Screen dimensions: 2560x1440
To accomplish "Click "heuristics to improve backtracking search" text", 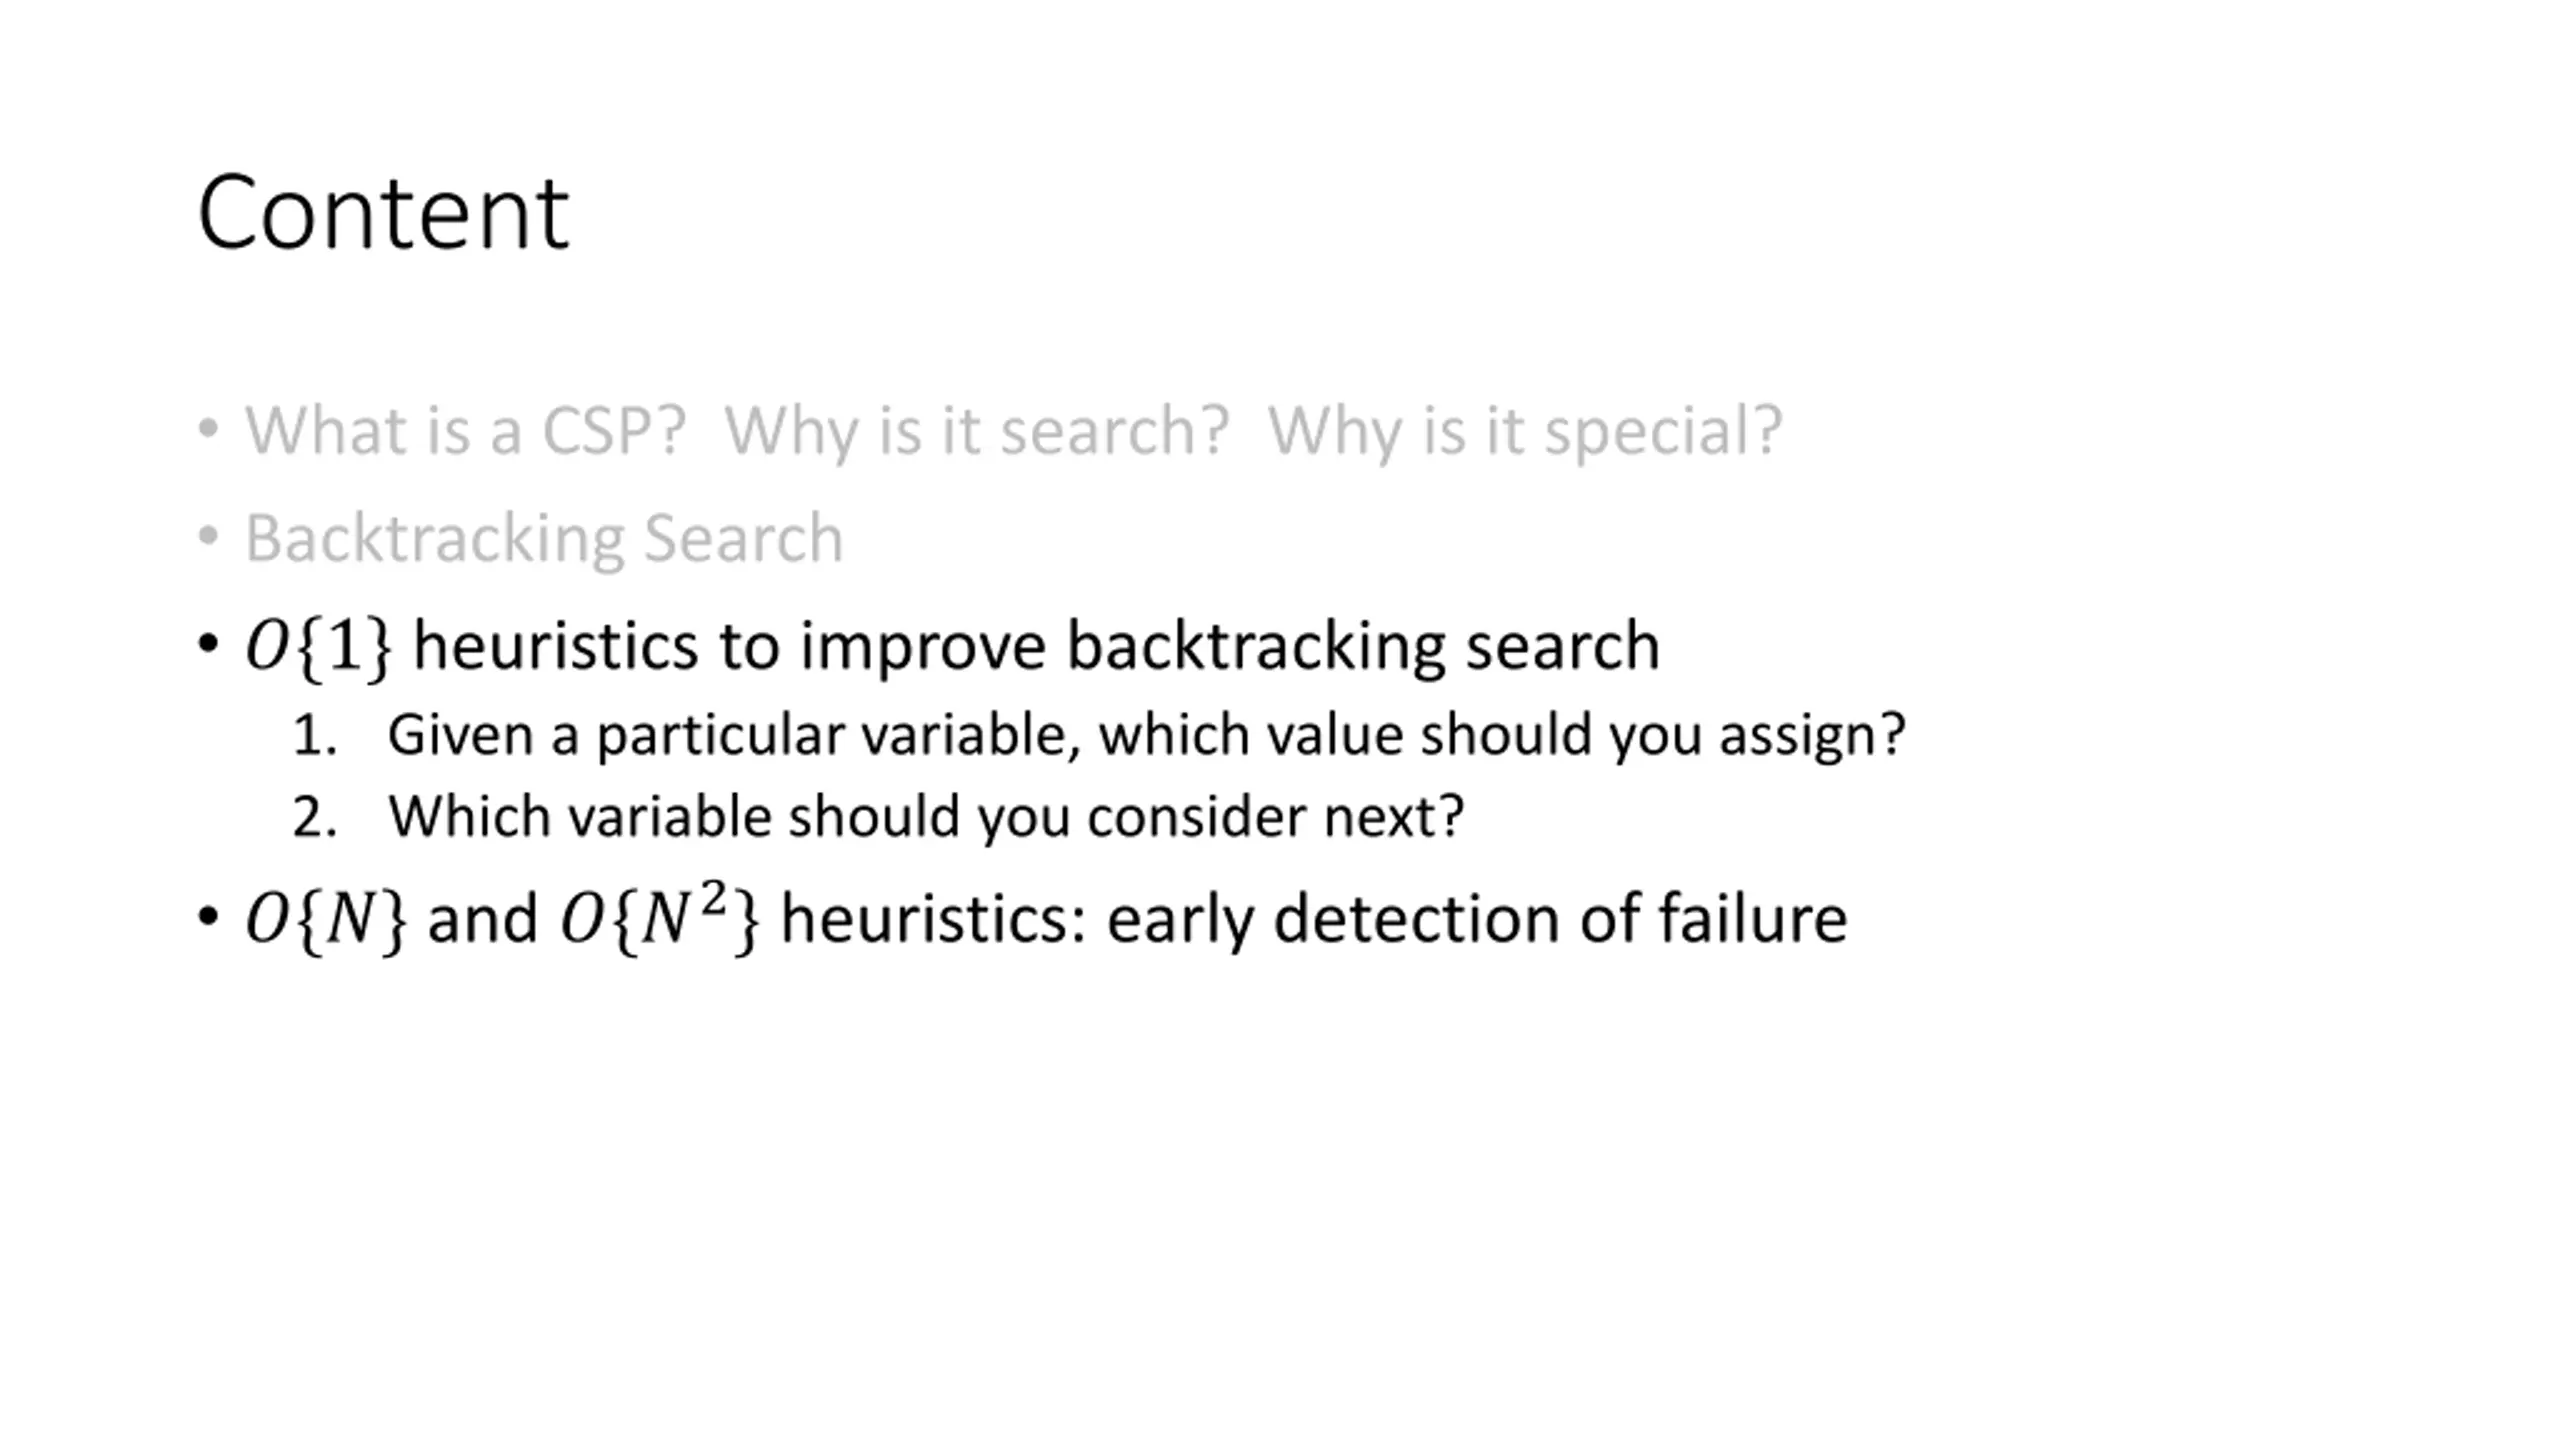I will 1036,646.
